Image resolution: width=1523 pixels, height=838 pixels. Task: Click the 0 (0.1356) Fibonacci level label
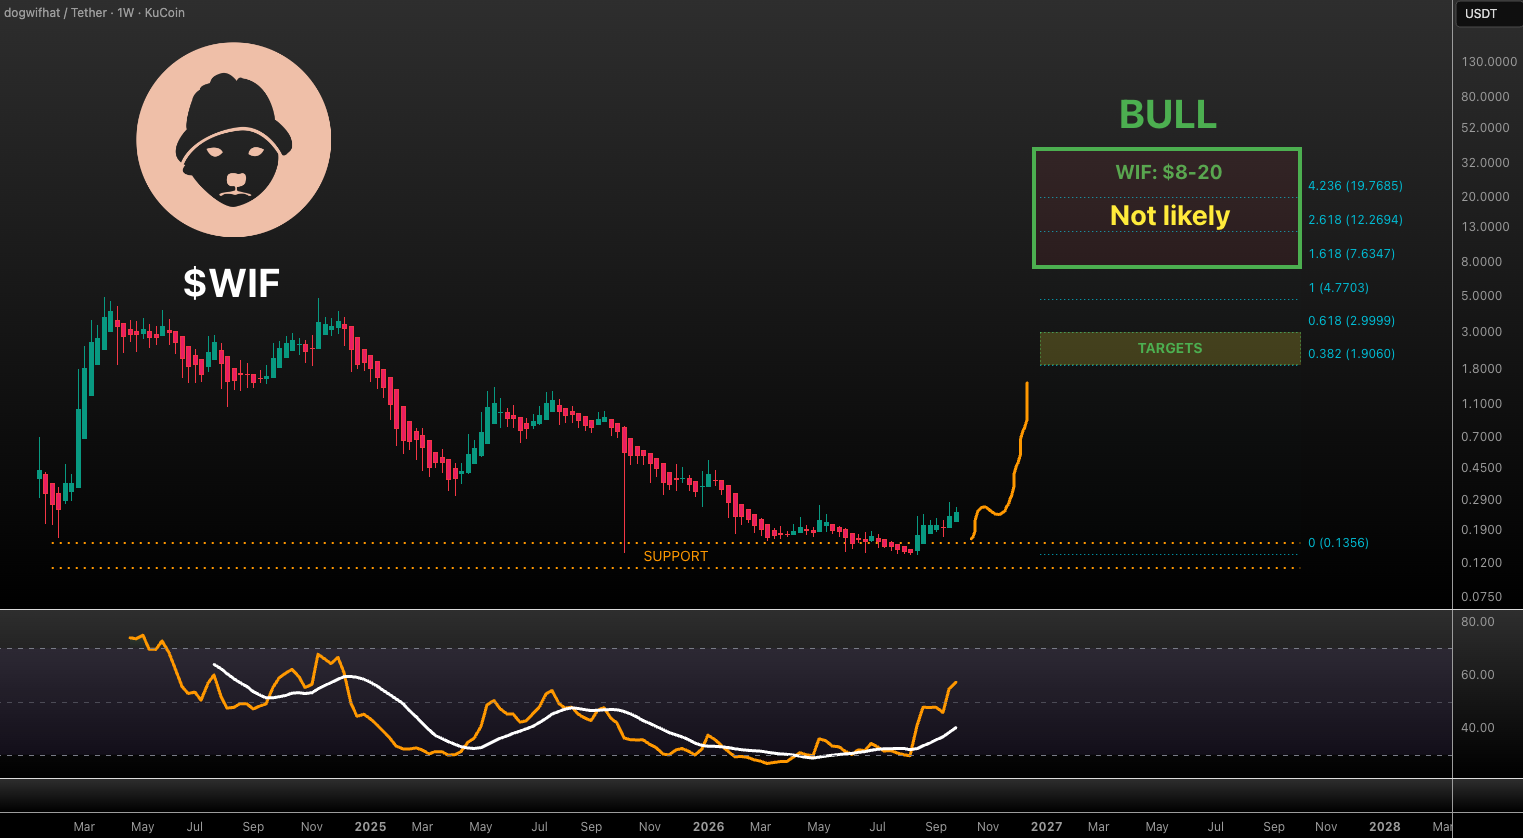click(x=1338, y=543)
